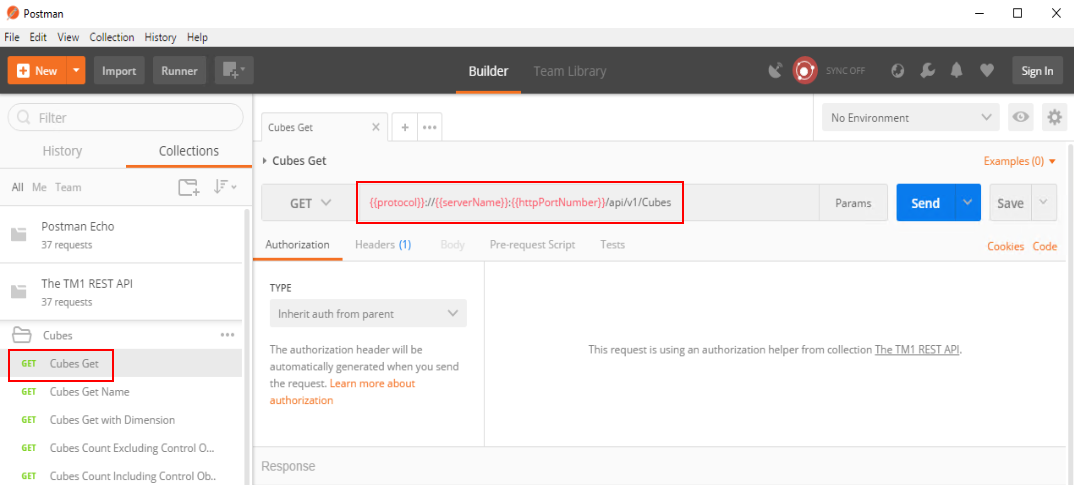
Task: Select the Cubes Get Name request
Action: tap(89, 392)
